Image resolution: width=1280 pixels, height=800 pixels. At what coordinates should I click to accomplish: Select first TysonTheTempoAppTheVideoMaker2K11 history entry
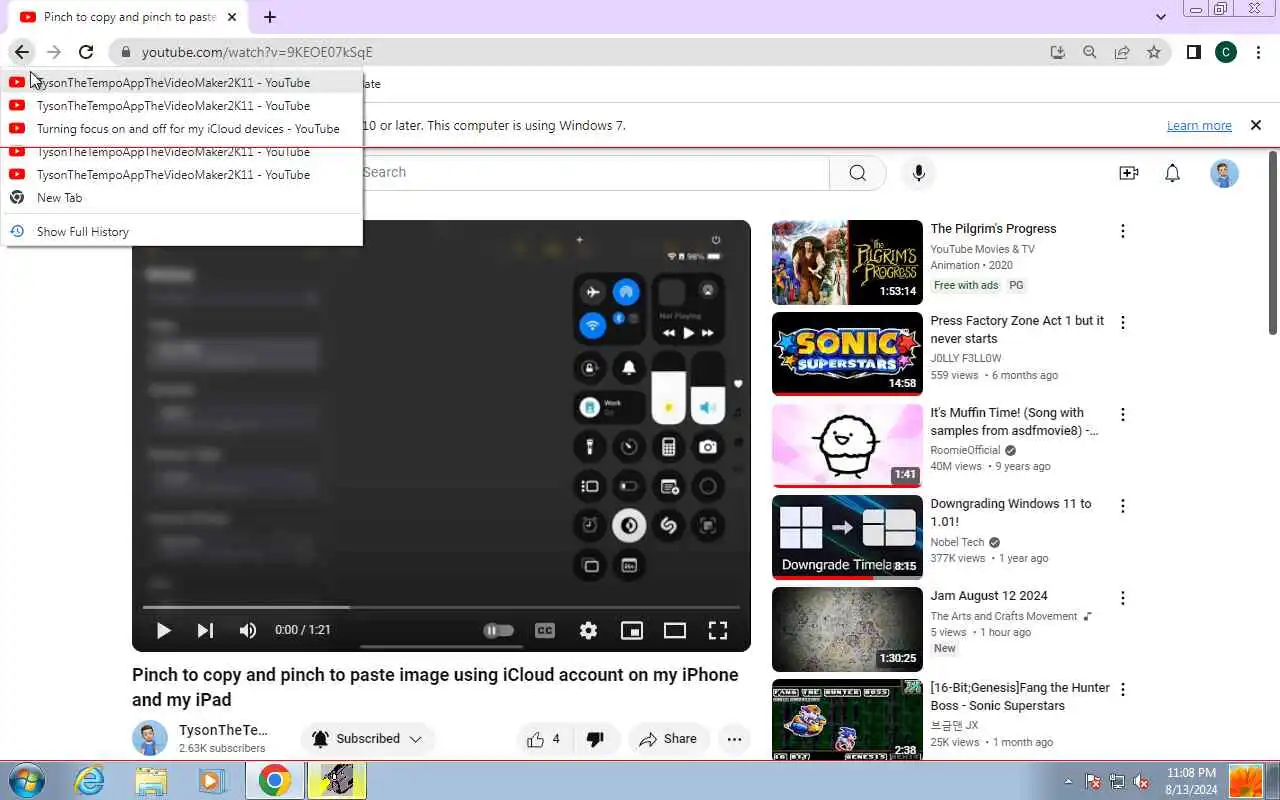tap(182, 82)
